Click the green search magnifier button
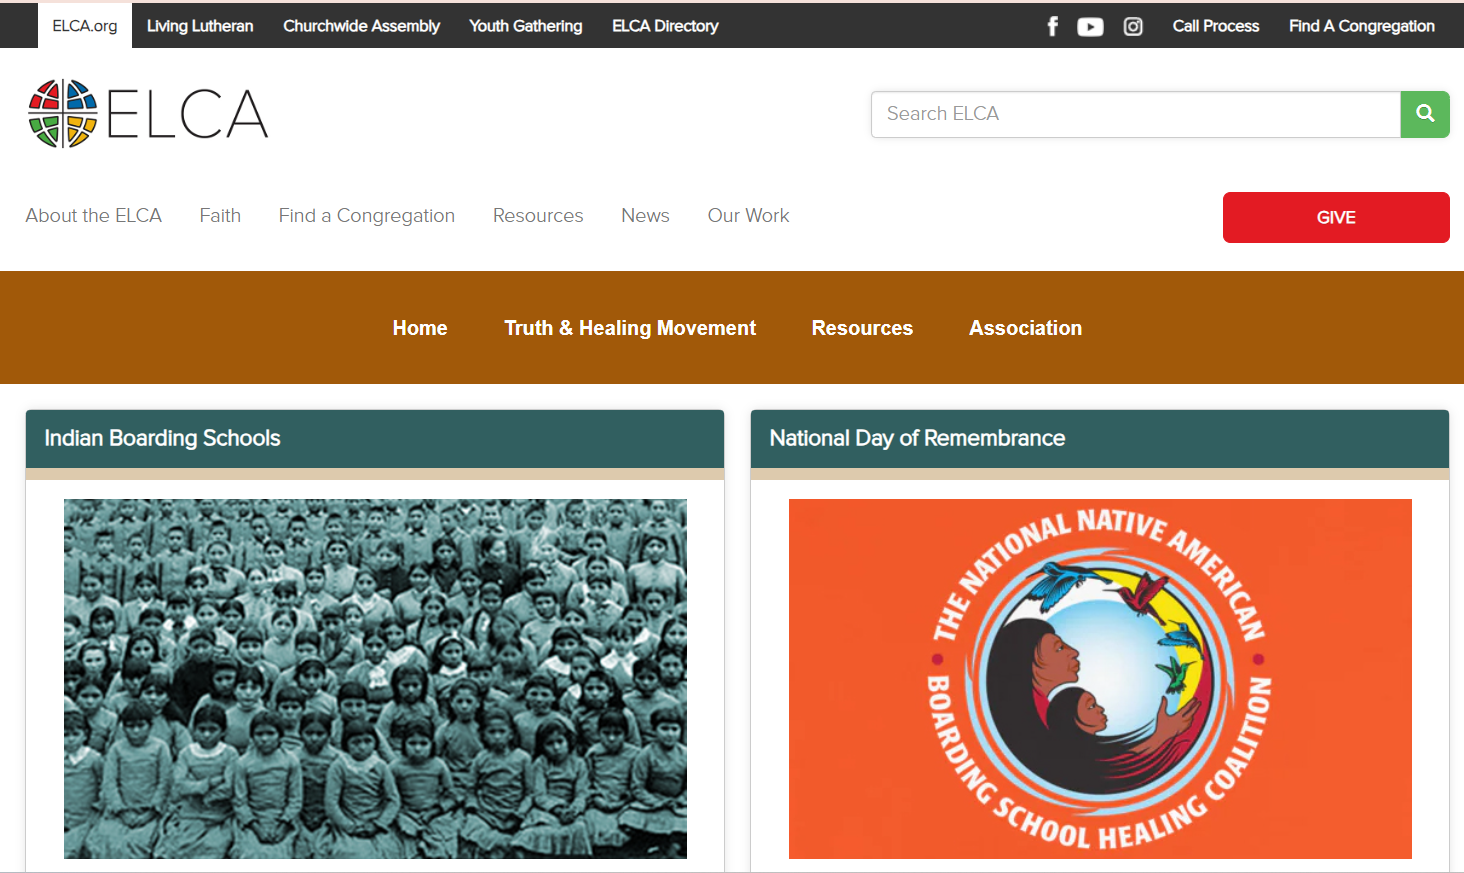This screenshot has width=1464, height=873. [x=1425, y=114]
